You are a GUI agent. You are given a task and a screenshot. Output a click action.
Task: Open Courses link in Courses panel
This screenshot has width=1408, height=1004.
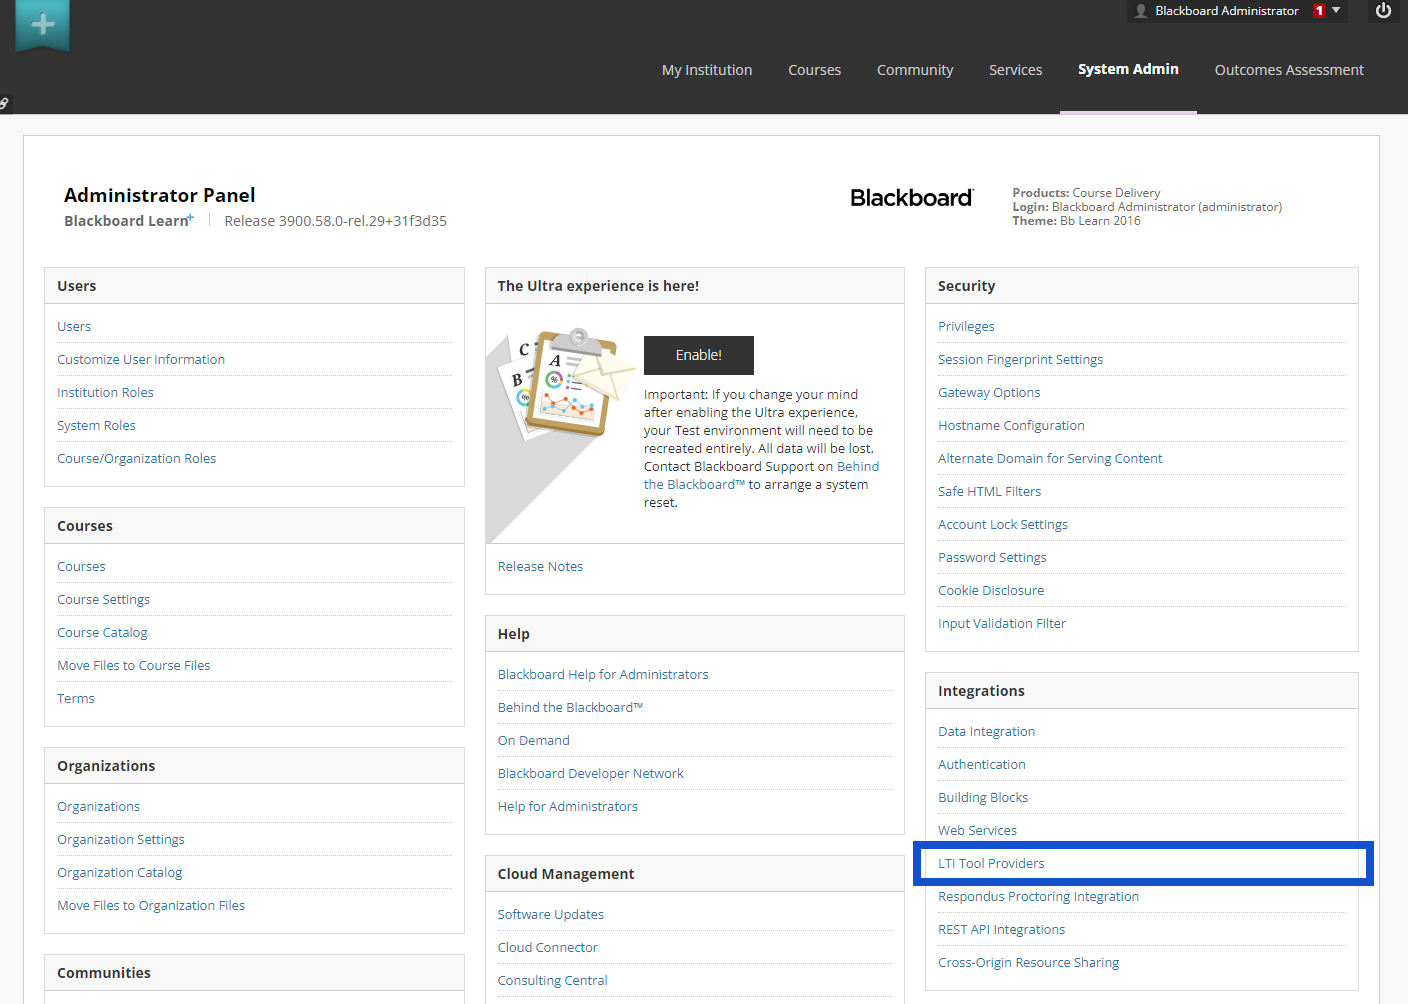(81, 567)
